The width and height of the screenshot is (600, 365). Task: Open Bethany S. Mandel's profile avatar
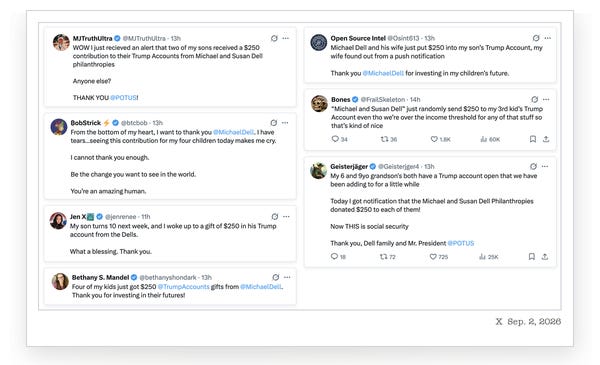[60, 282]
